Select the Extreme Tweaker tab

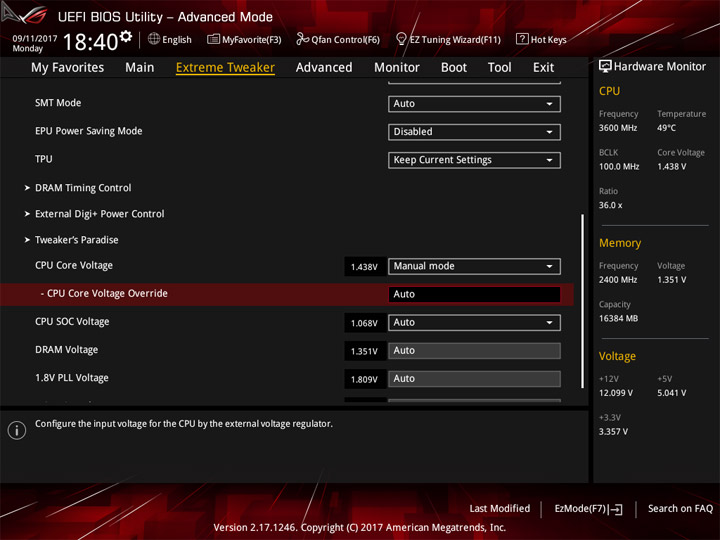tap(225, 68)
